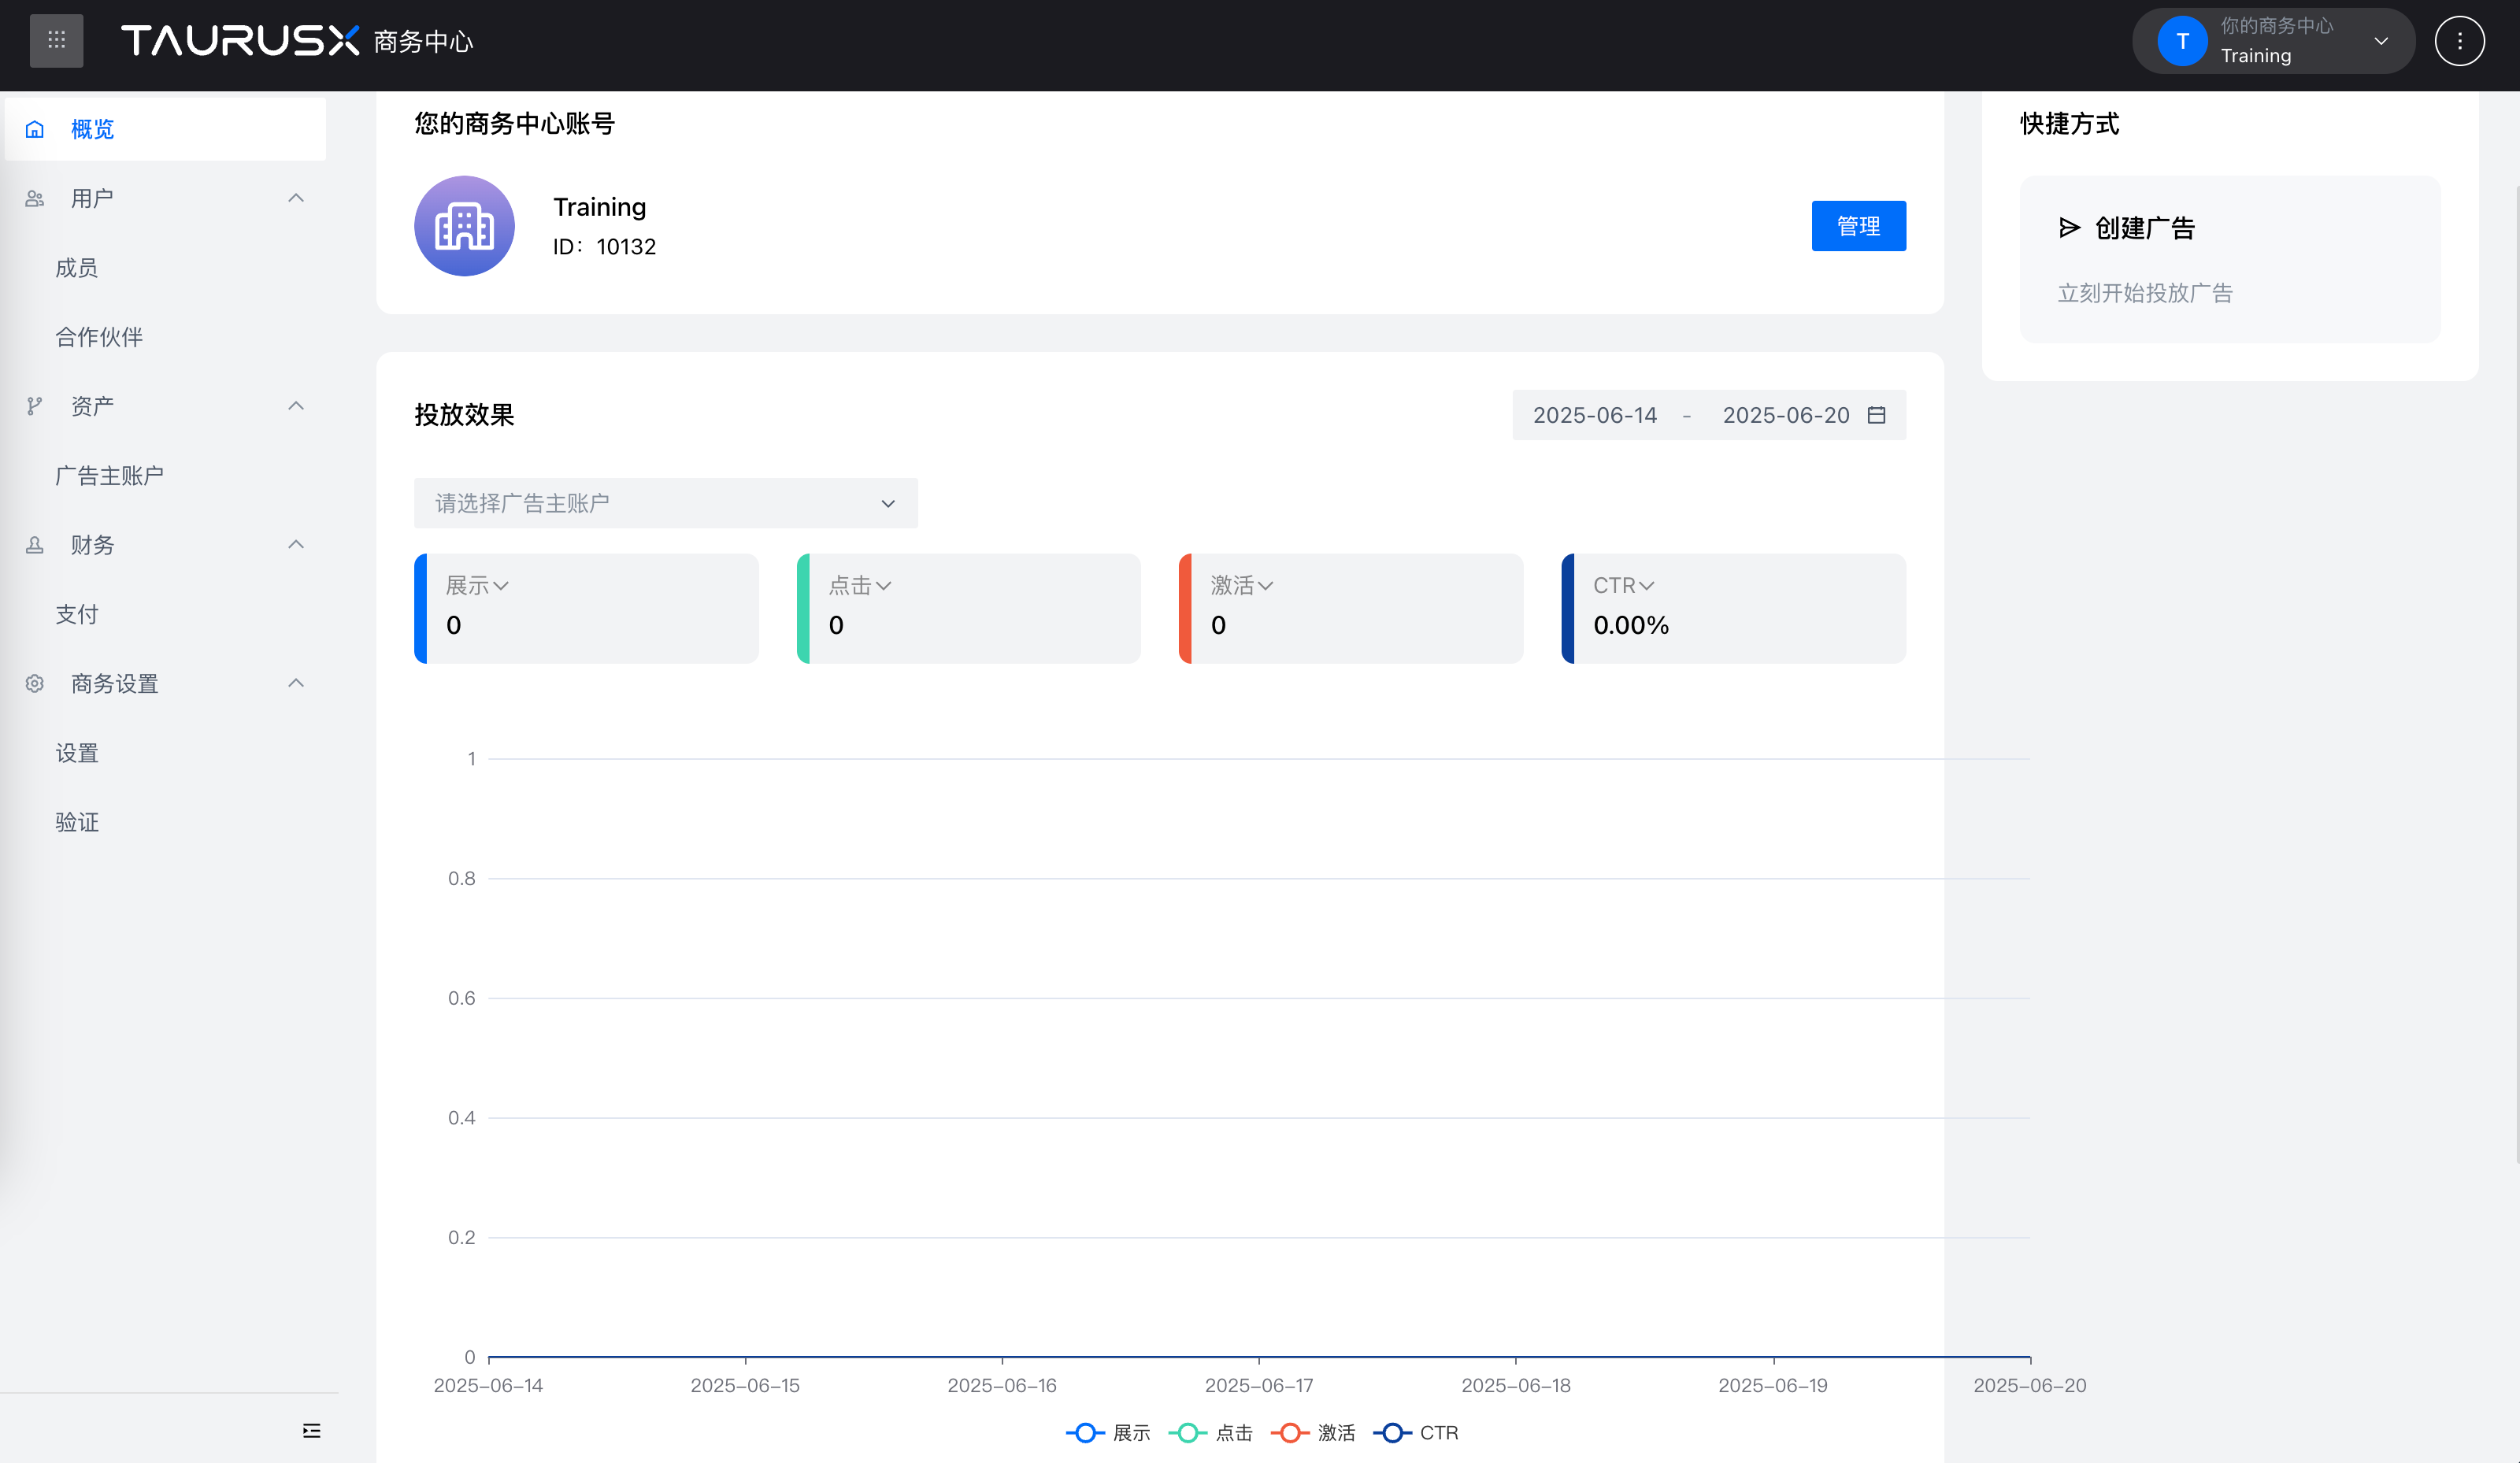Open the vertical three-dot more menu
Viewport: 2520px width, 1463px height.
(x=2459, y=41)
